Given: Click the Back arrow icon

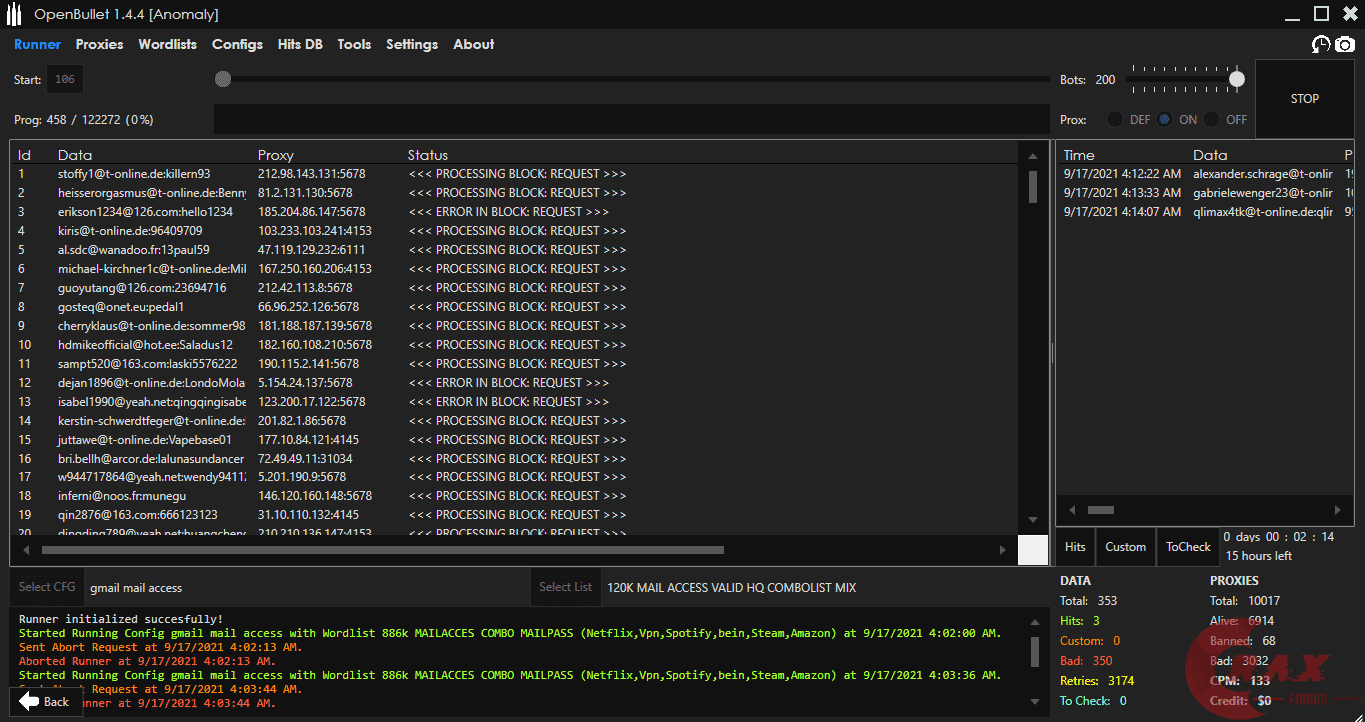Looking at the screenshot, I should tap(29, 701).
